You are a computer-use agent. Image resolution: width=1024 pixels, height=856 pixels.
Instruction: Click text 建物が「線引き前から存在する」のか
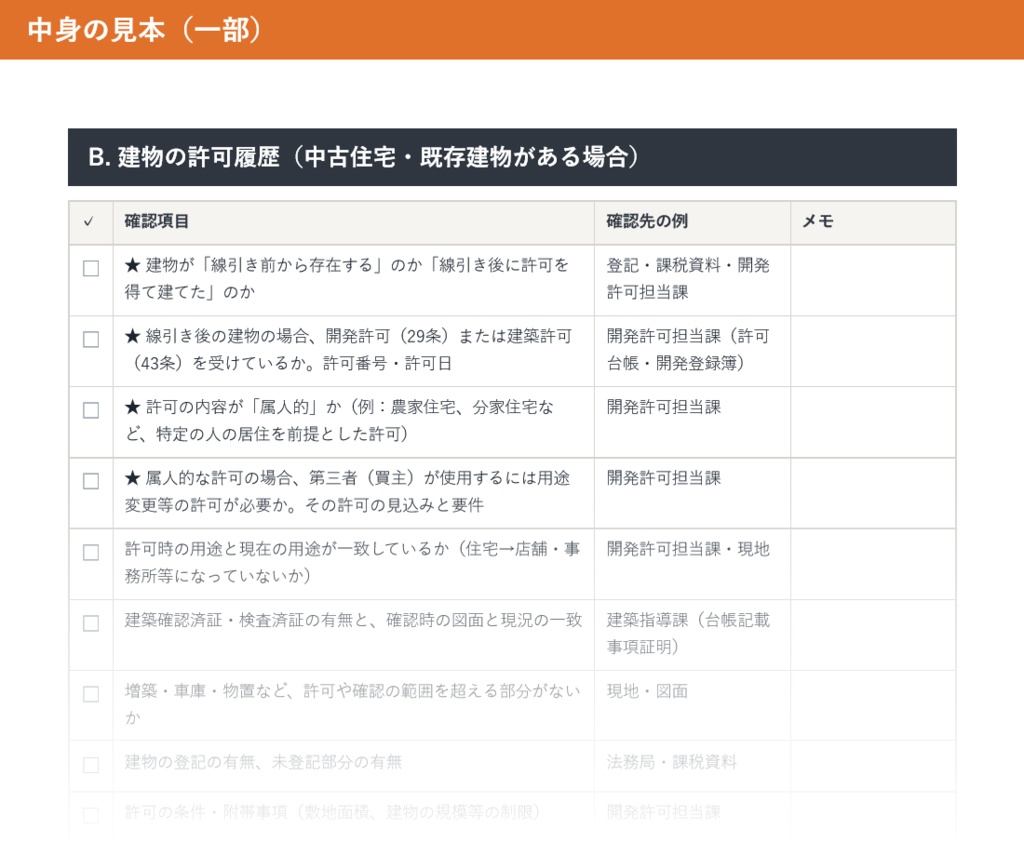pos(265,265)
